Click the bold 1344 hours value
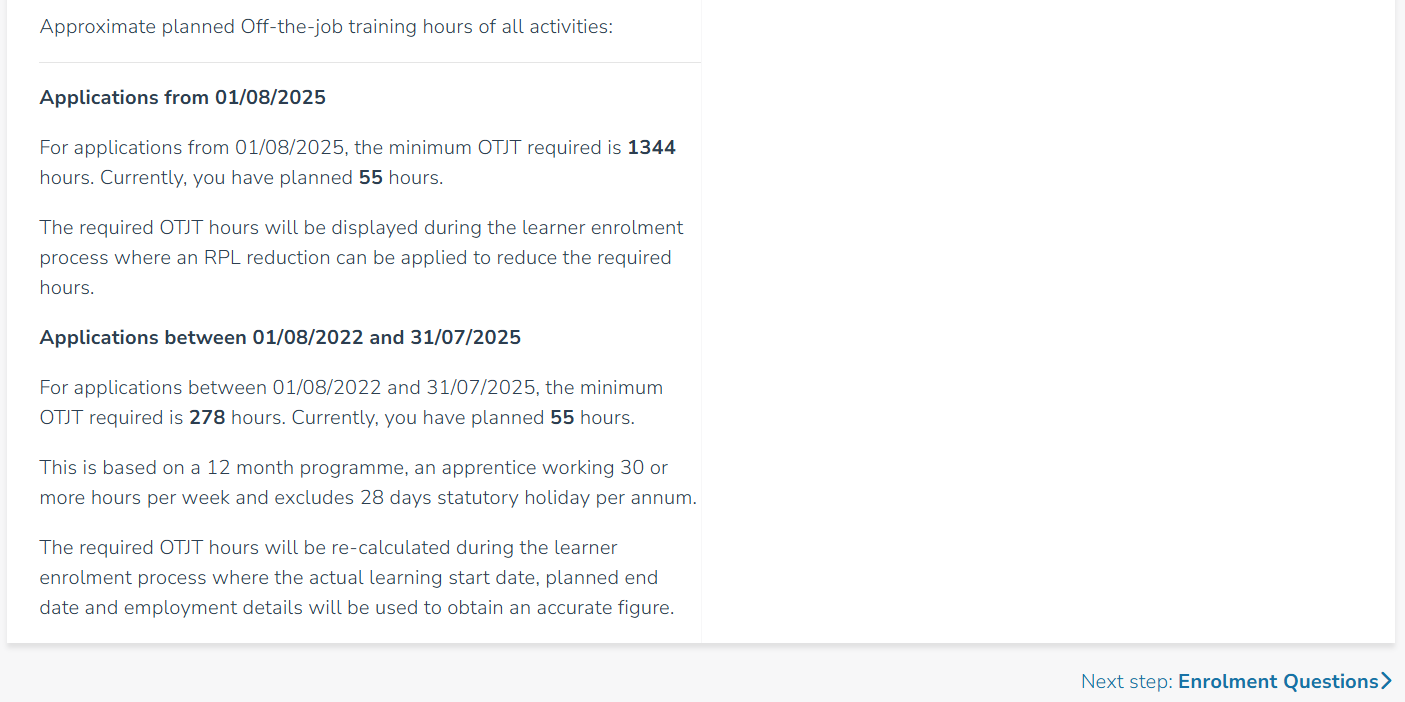 (x=651, y=147)
